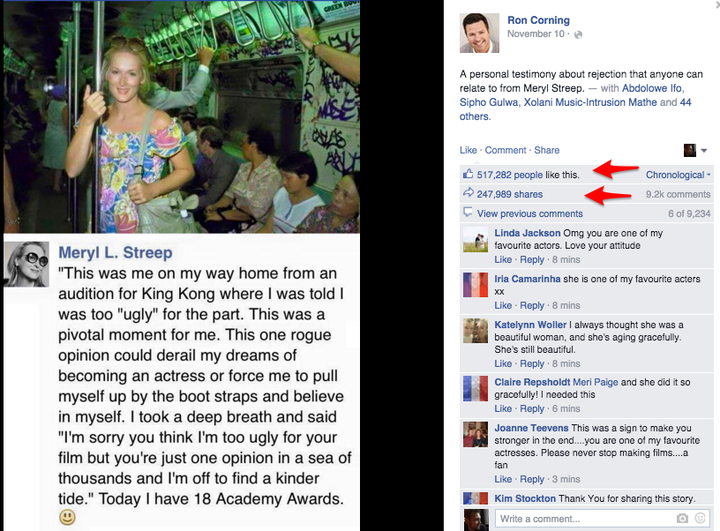Like Katelynn Woller's comment
Screen dimensions: 720x531
click(x=503, y=363)
